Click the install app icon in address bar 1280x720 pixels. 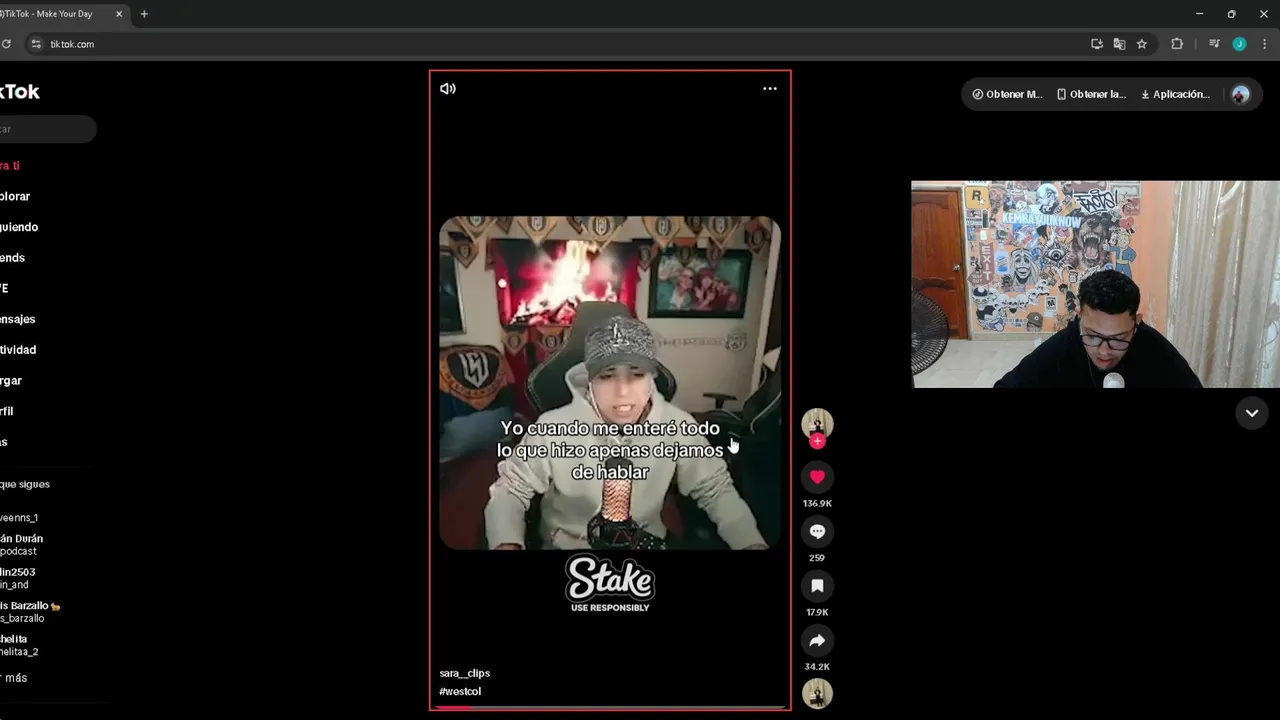1097,44
